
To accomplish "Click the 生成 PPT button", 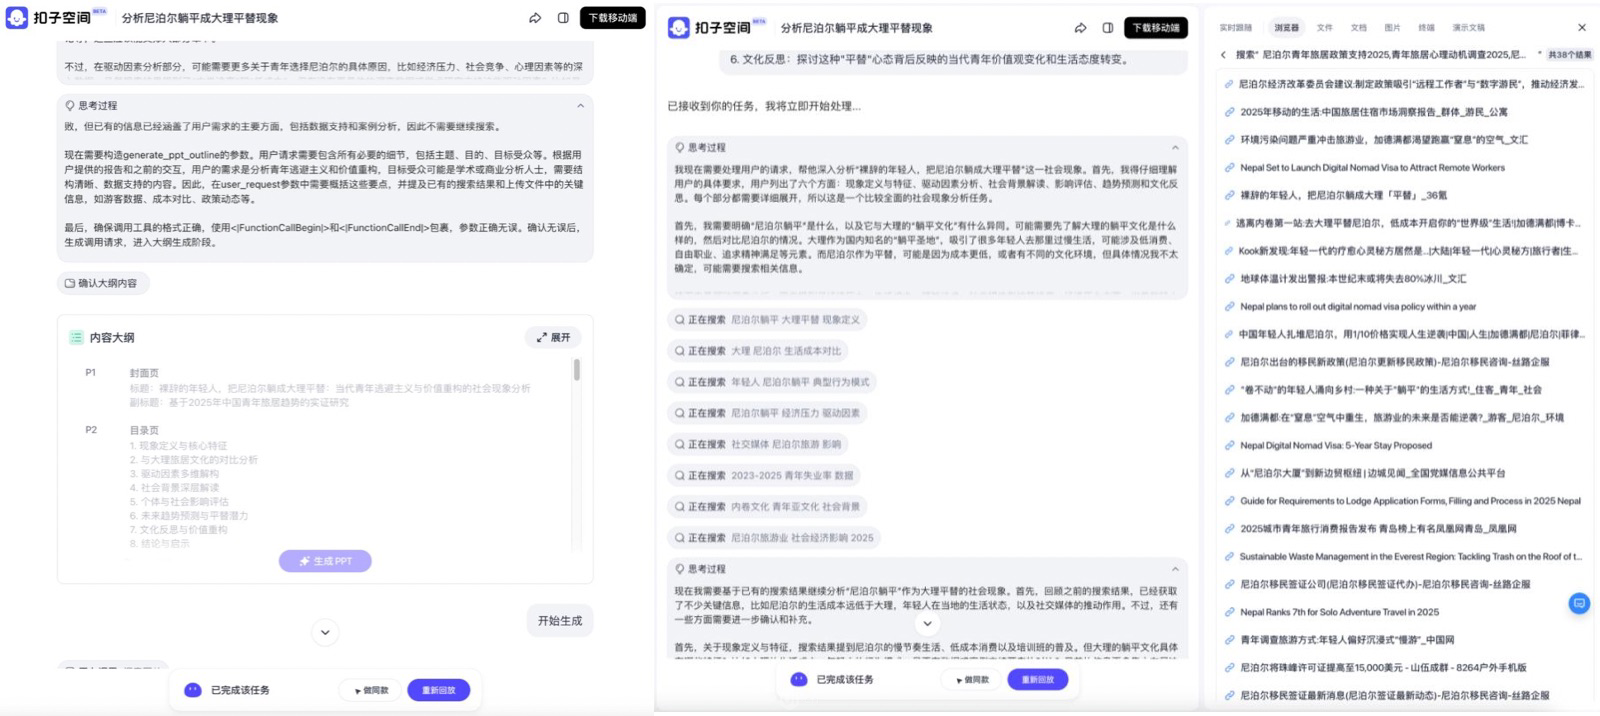I will click(x=325, y=561).
